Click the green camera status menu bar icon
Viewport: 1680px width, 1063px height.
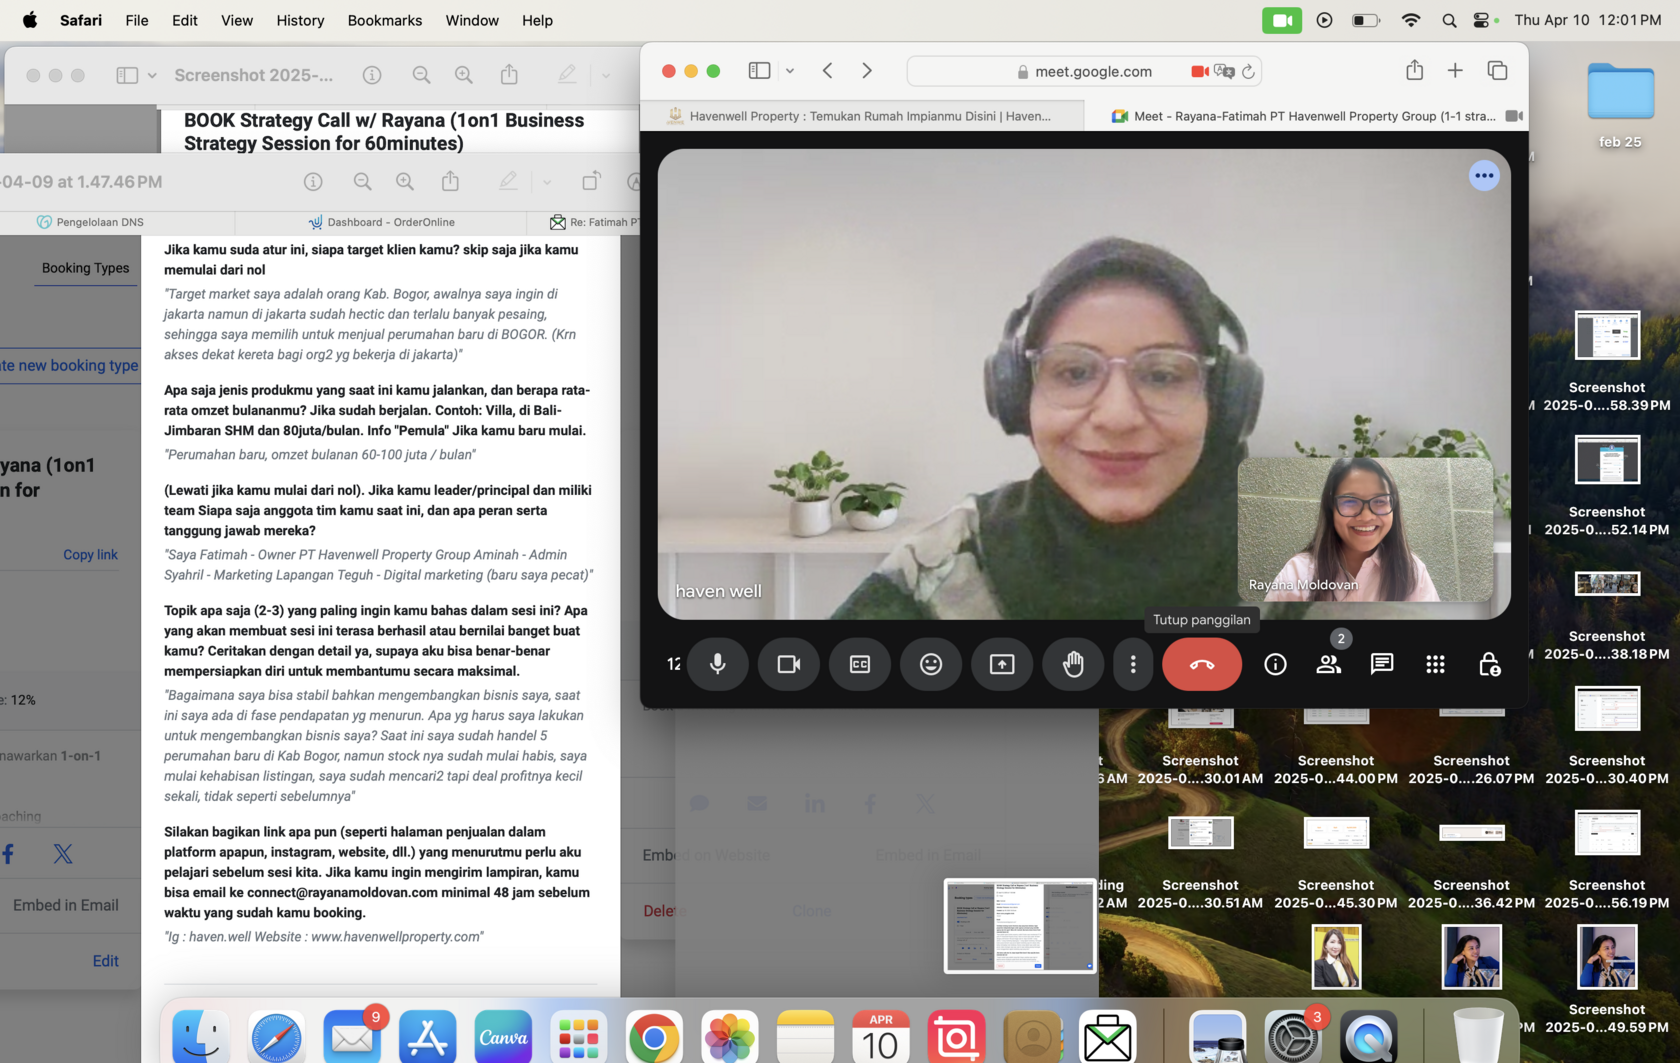[1282, 20]
